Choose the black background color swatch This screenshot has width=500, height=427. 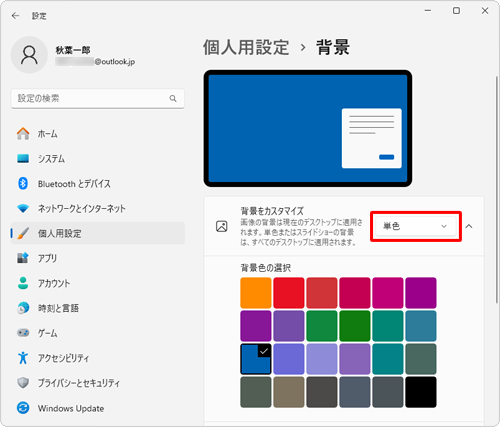[421, 392]
